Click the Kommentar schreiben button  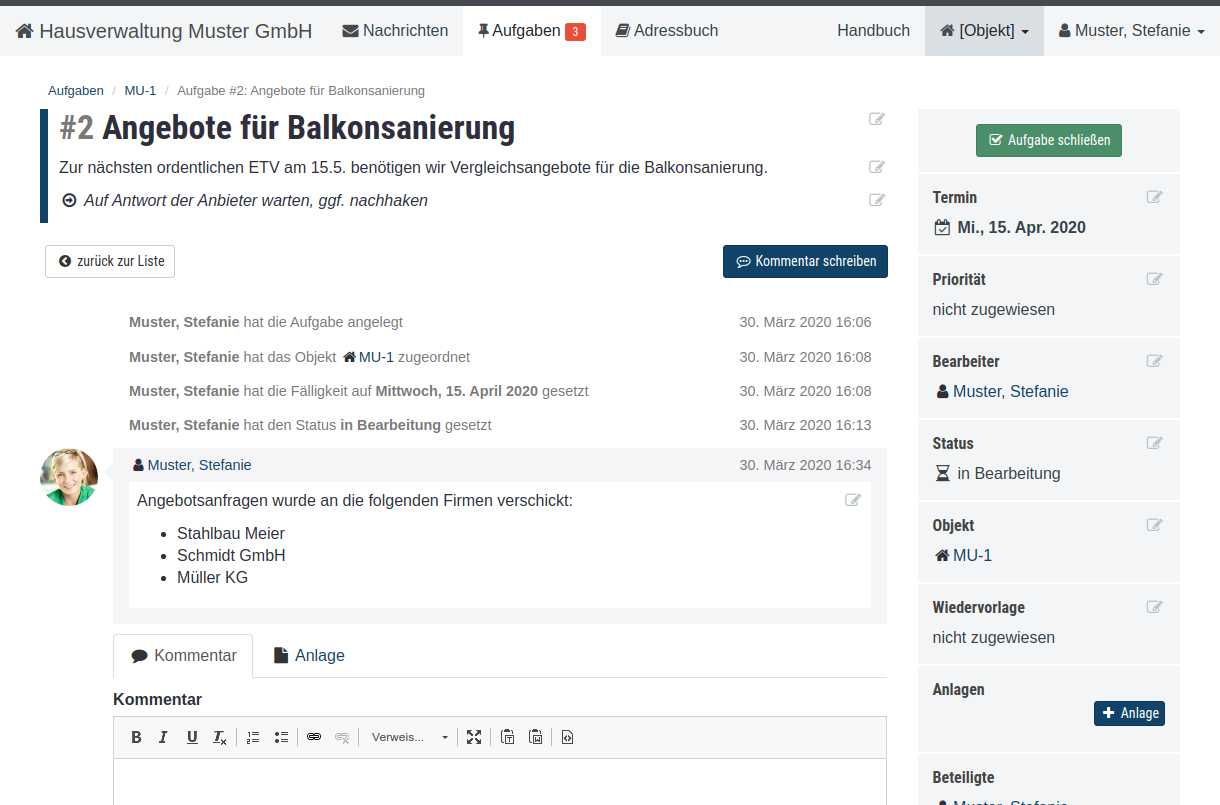click(805, 261)
